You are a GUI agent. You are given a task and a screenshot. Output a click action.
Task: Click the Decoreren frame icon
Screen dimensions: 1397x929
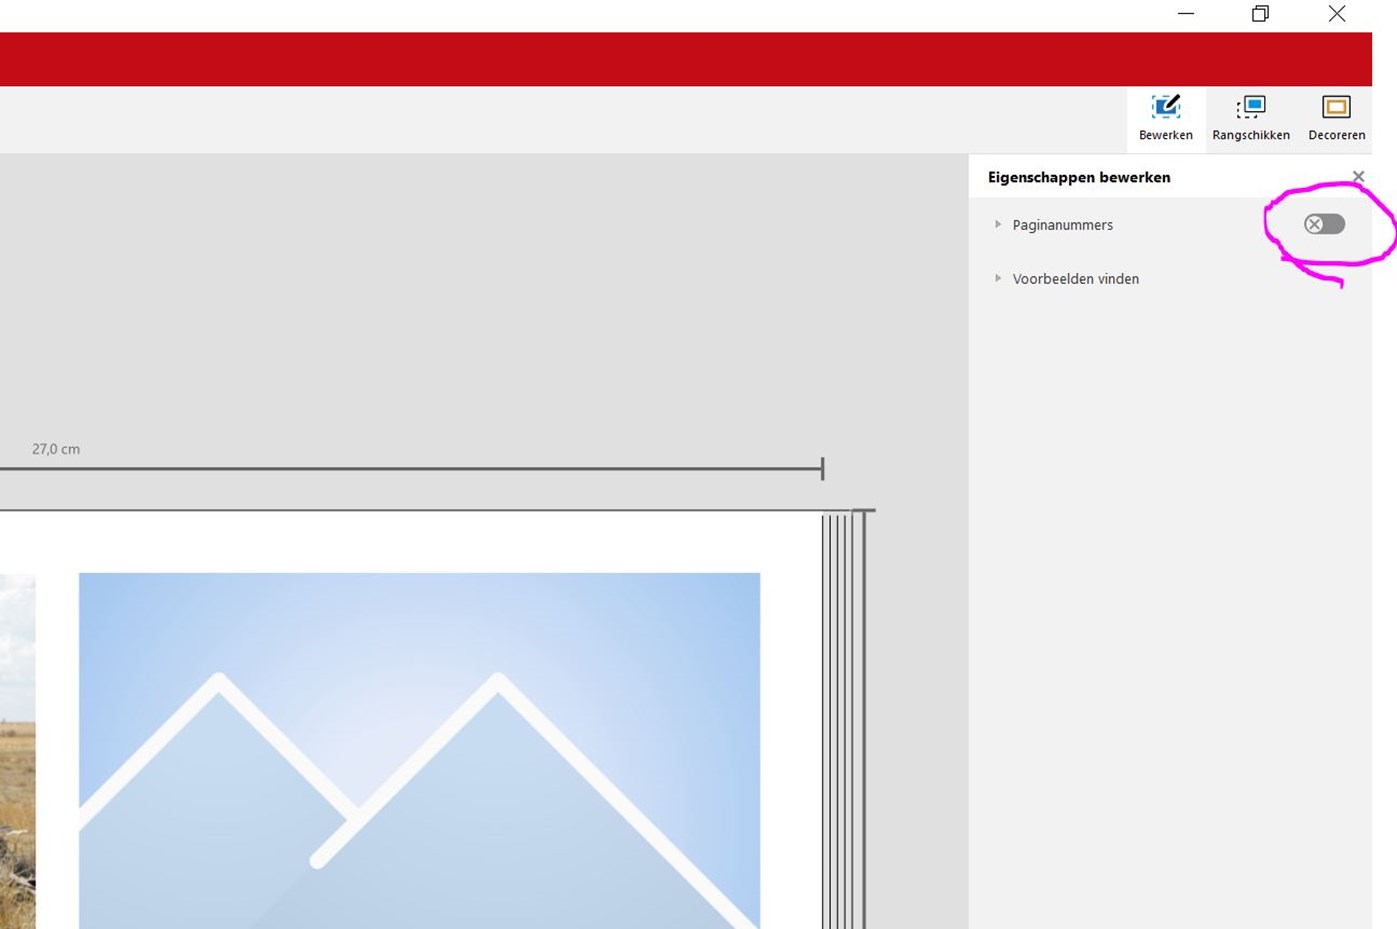click(1336, 107)
